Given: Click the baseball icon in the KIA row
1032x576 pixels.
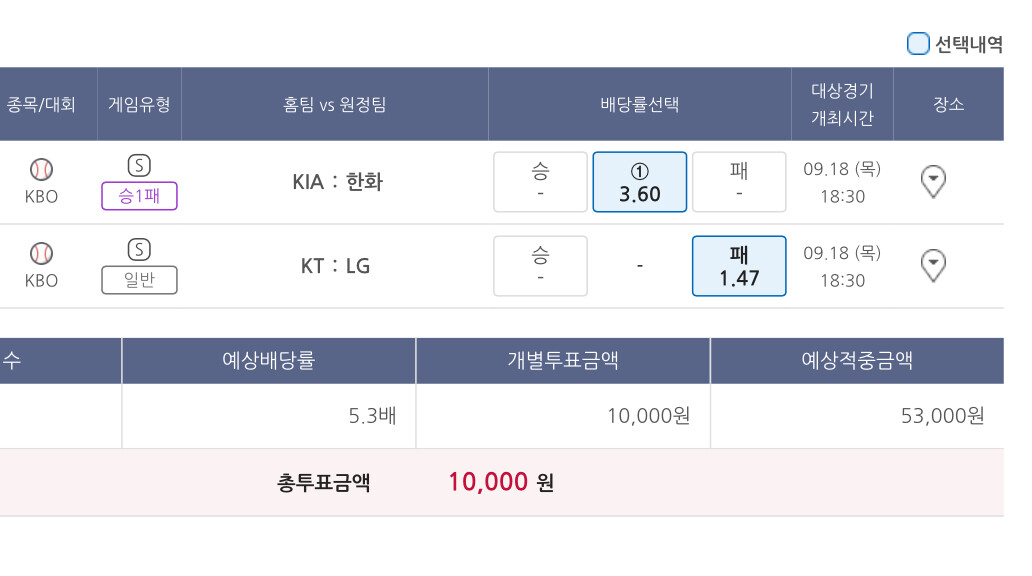Looking at the screenshot, I should (x=41, y=169).
